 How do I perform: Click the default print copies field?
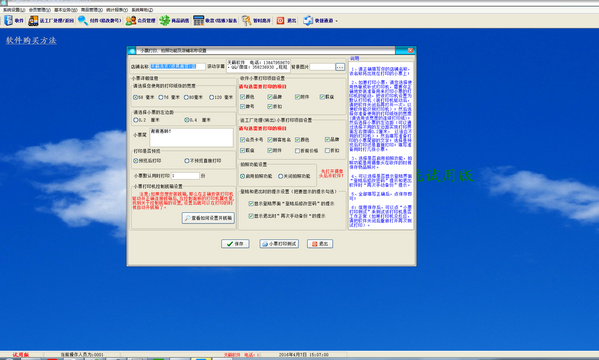tap(185, 176)
